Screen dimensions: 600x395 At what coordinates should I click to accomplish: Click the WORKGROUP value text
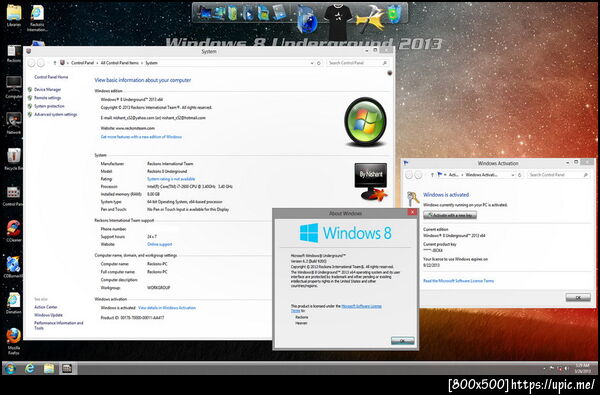coord(158,288)
